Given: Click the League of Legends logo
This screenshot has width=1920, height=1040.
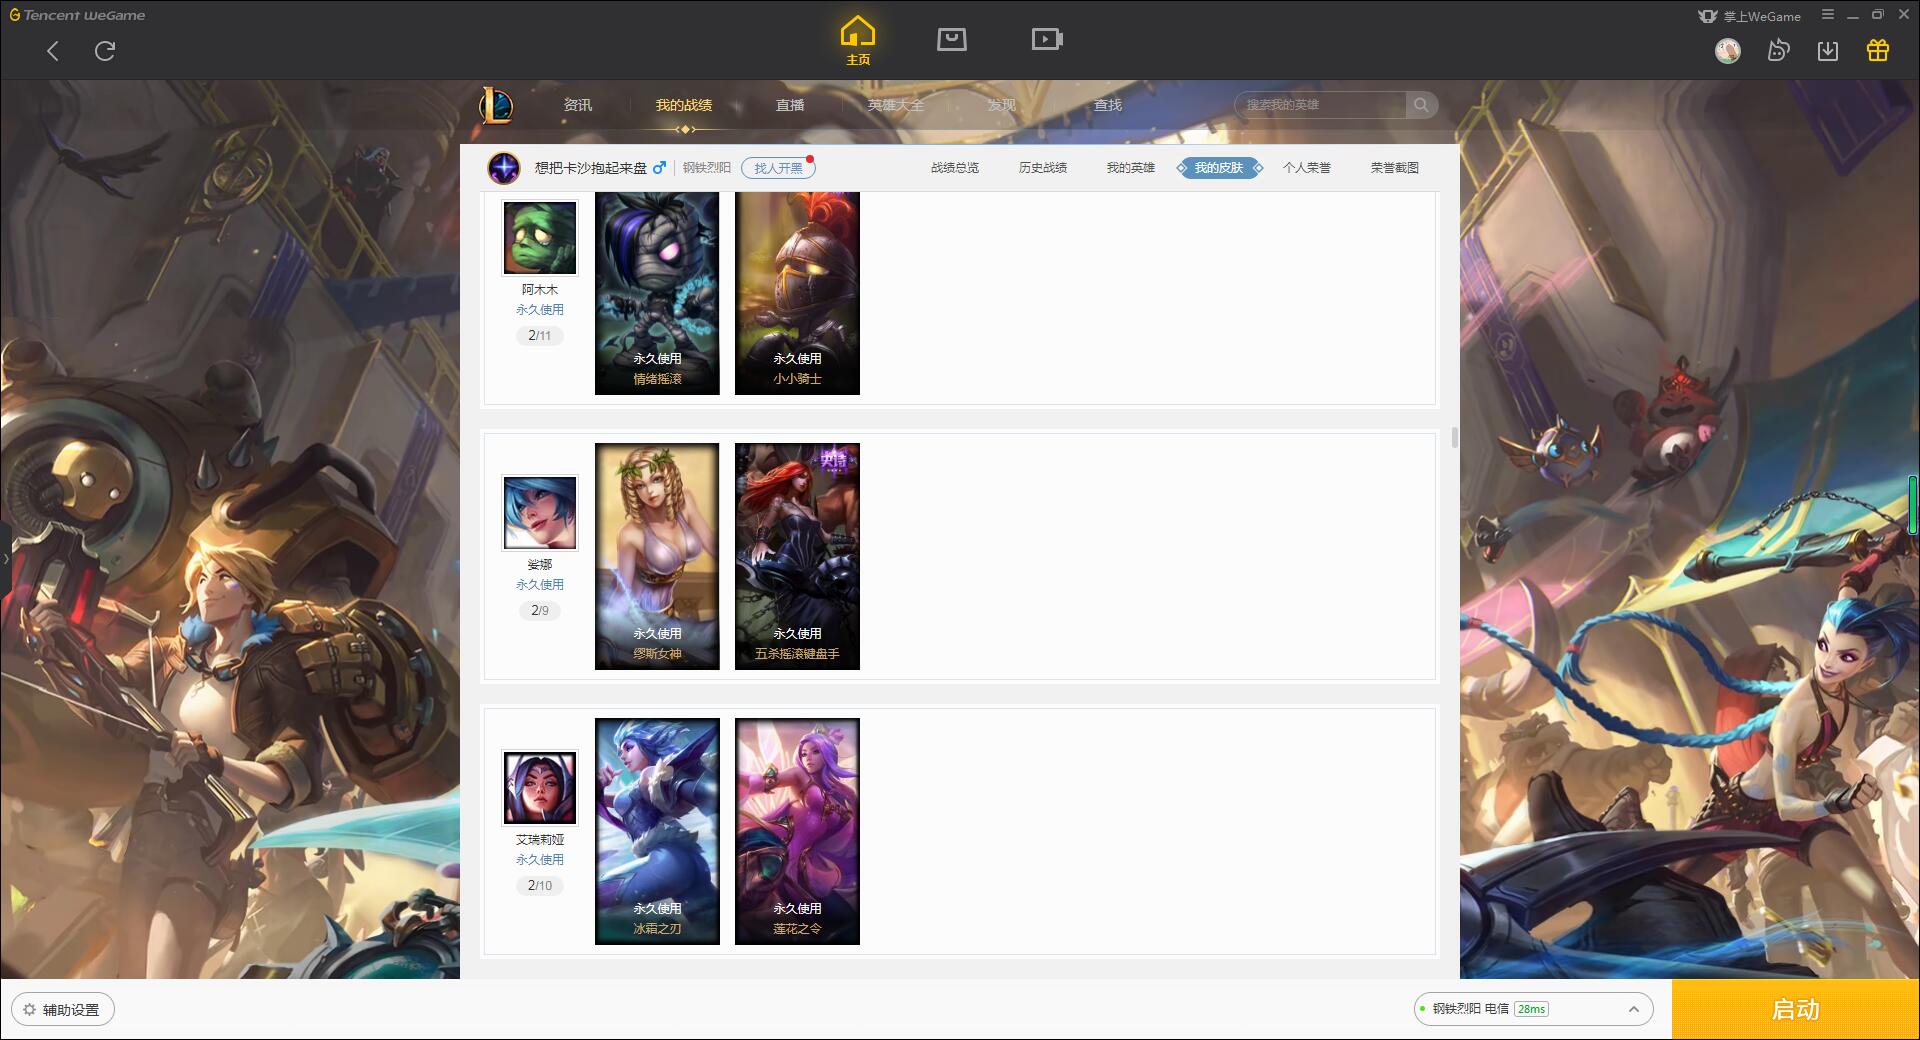Looking at the screenshot, I should pos(496,105).
